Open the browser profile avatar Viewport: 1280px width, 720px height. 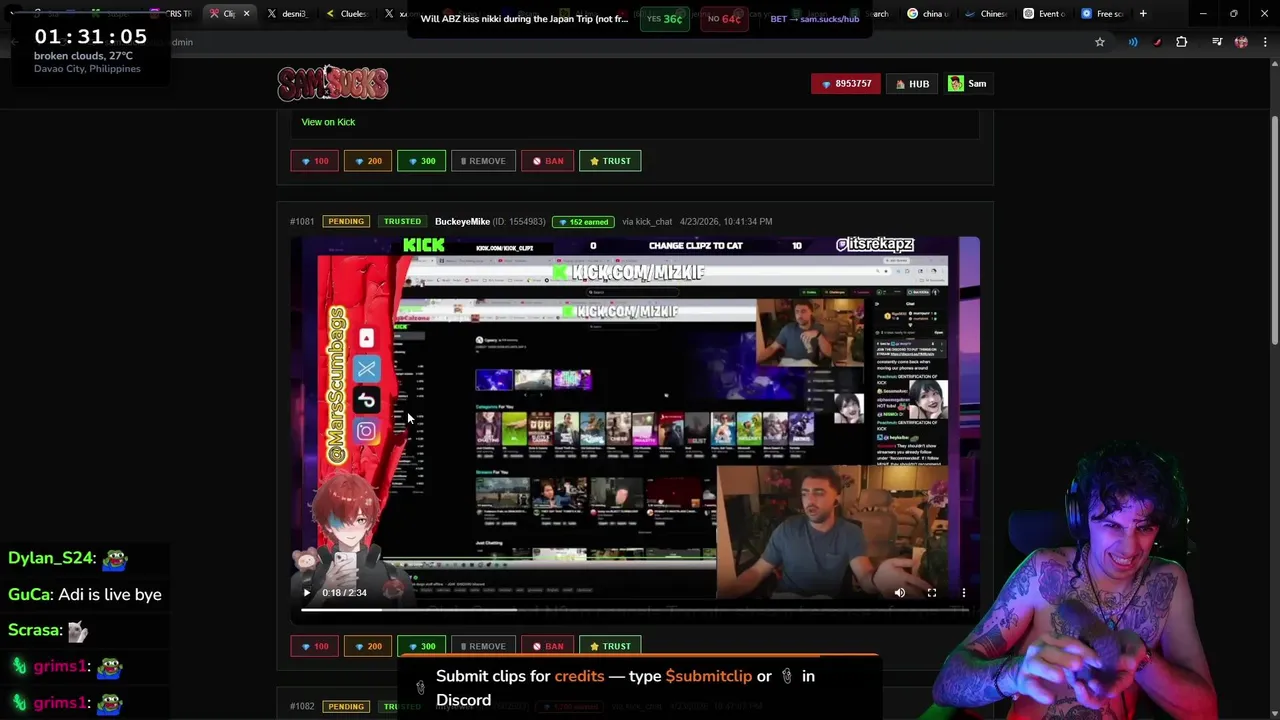point(1241,42)
